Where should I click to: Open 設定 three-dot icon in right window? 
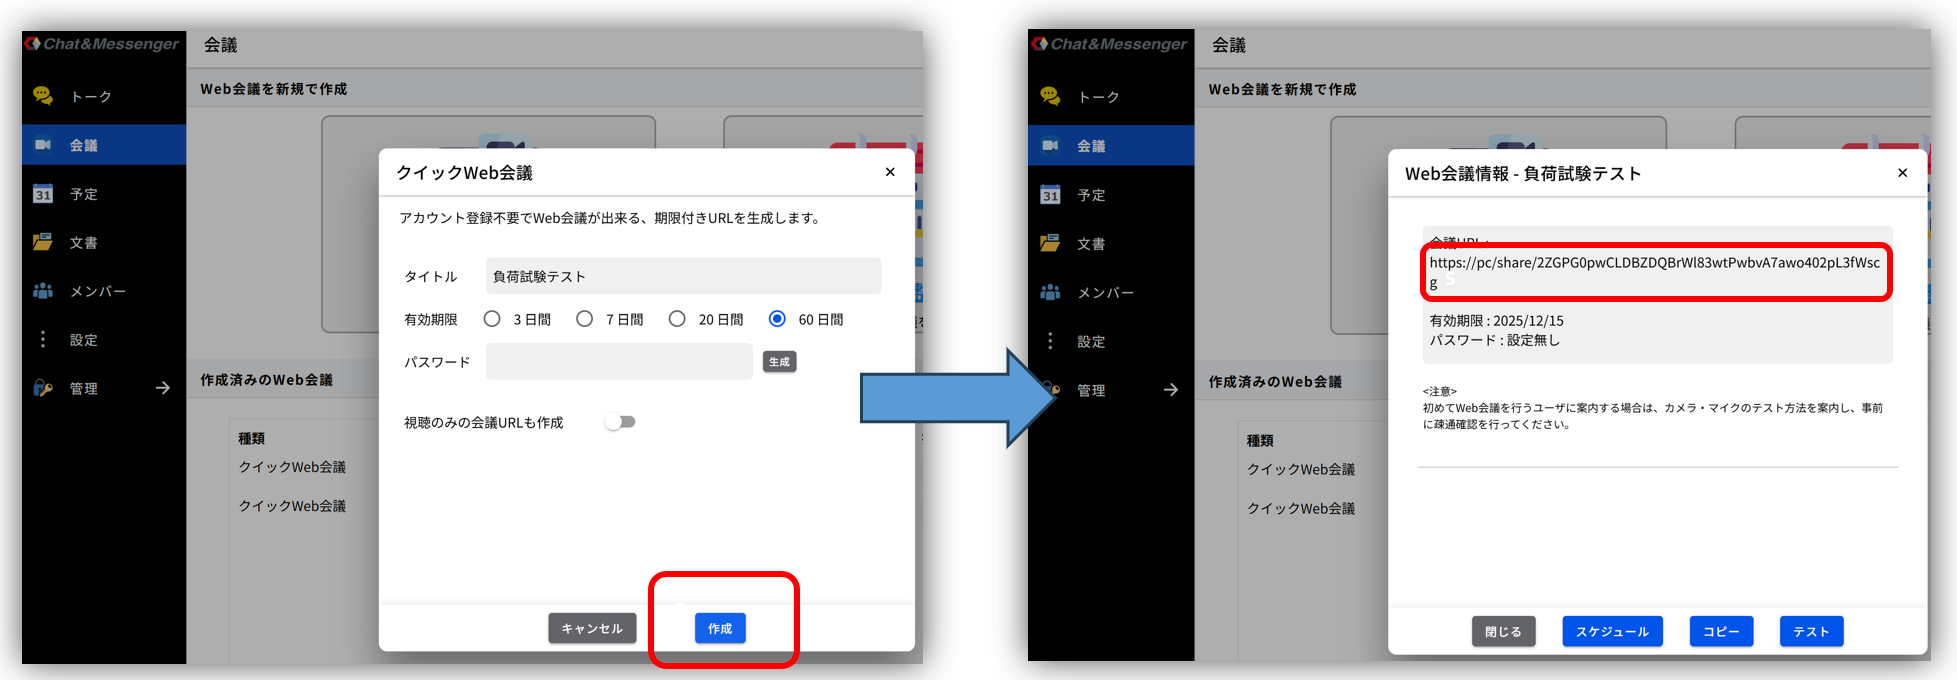point(1050,341)
